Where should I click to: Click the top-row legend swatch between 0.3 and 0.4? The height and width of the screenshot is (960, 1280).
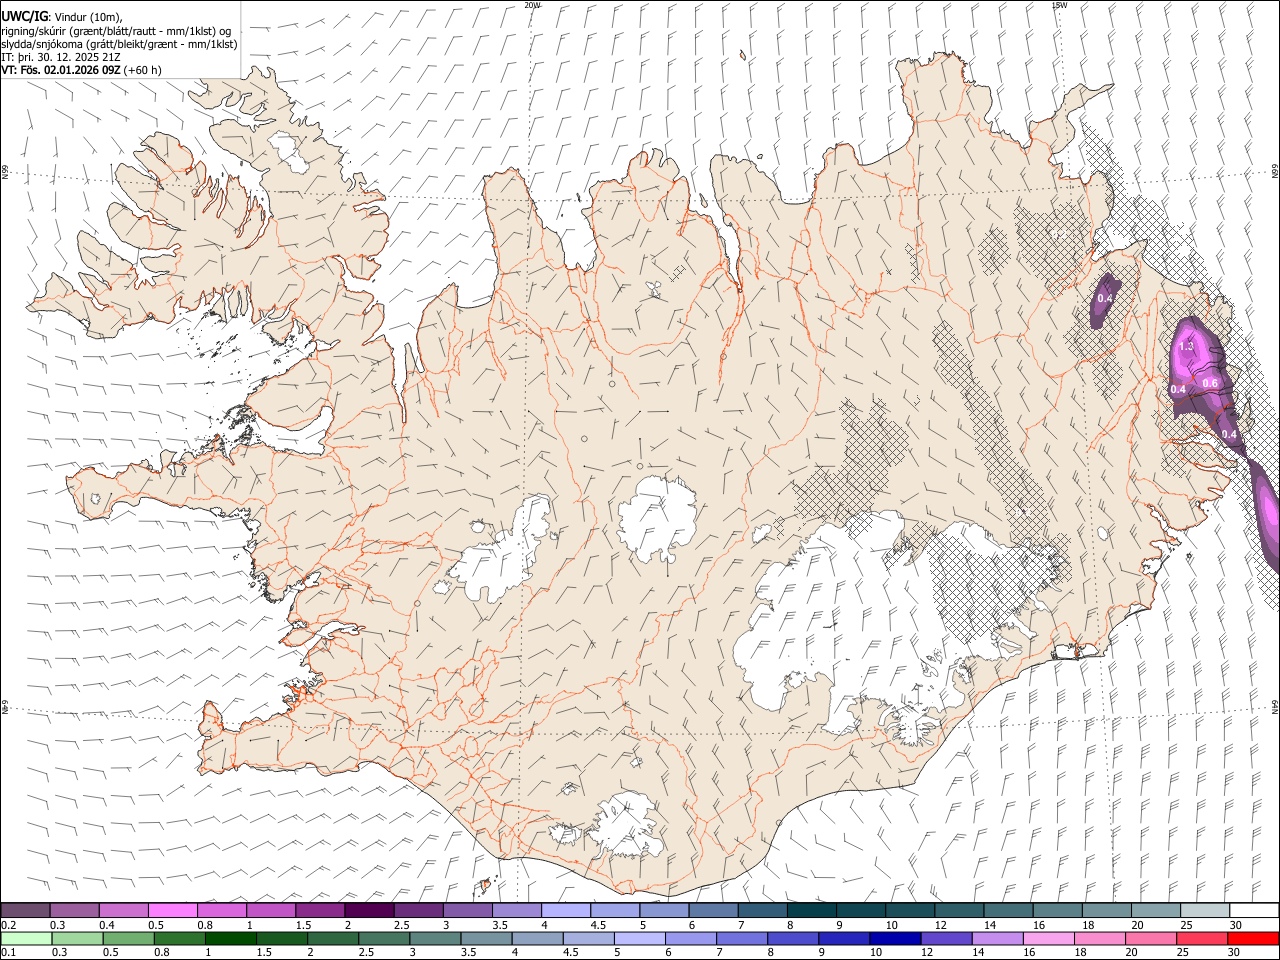click(x=74, y=910)
